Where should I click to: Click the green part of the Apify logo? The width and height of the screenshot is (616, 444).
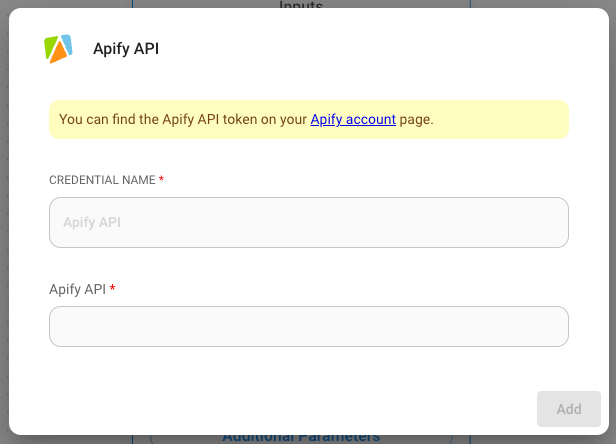(50, 45)
